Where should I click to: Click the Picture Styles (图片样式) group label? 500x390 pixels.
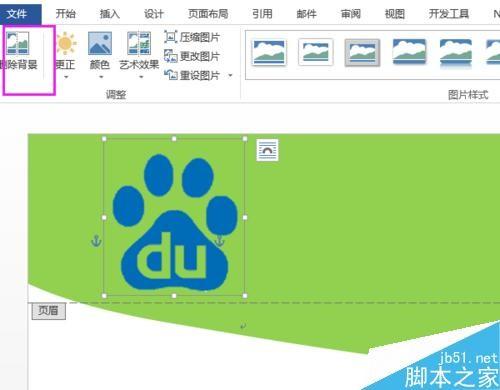(x=468, y=95)
